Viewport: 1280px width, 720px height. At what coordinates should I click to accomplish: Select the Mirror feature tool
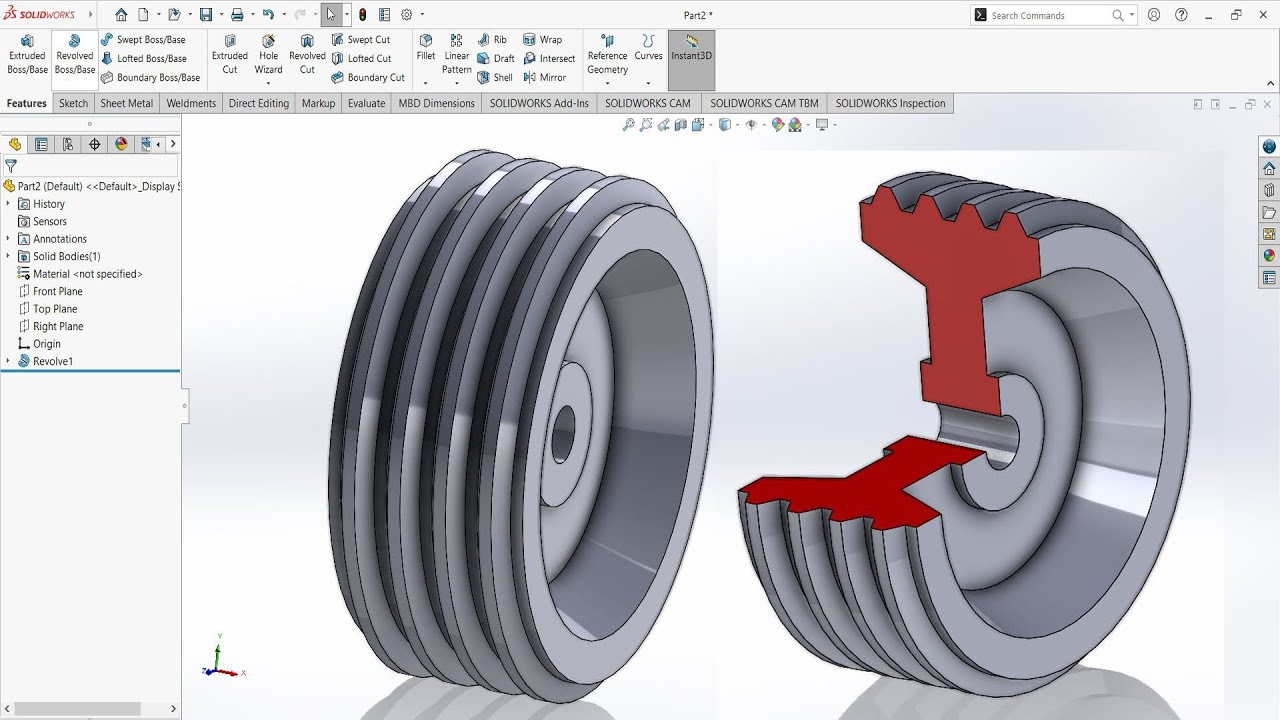coord(545,78)
